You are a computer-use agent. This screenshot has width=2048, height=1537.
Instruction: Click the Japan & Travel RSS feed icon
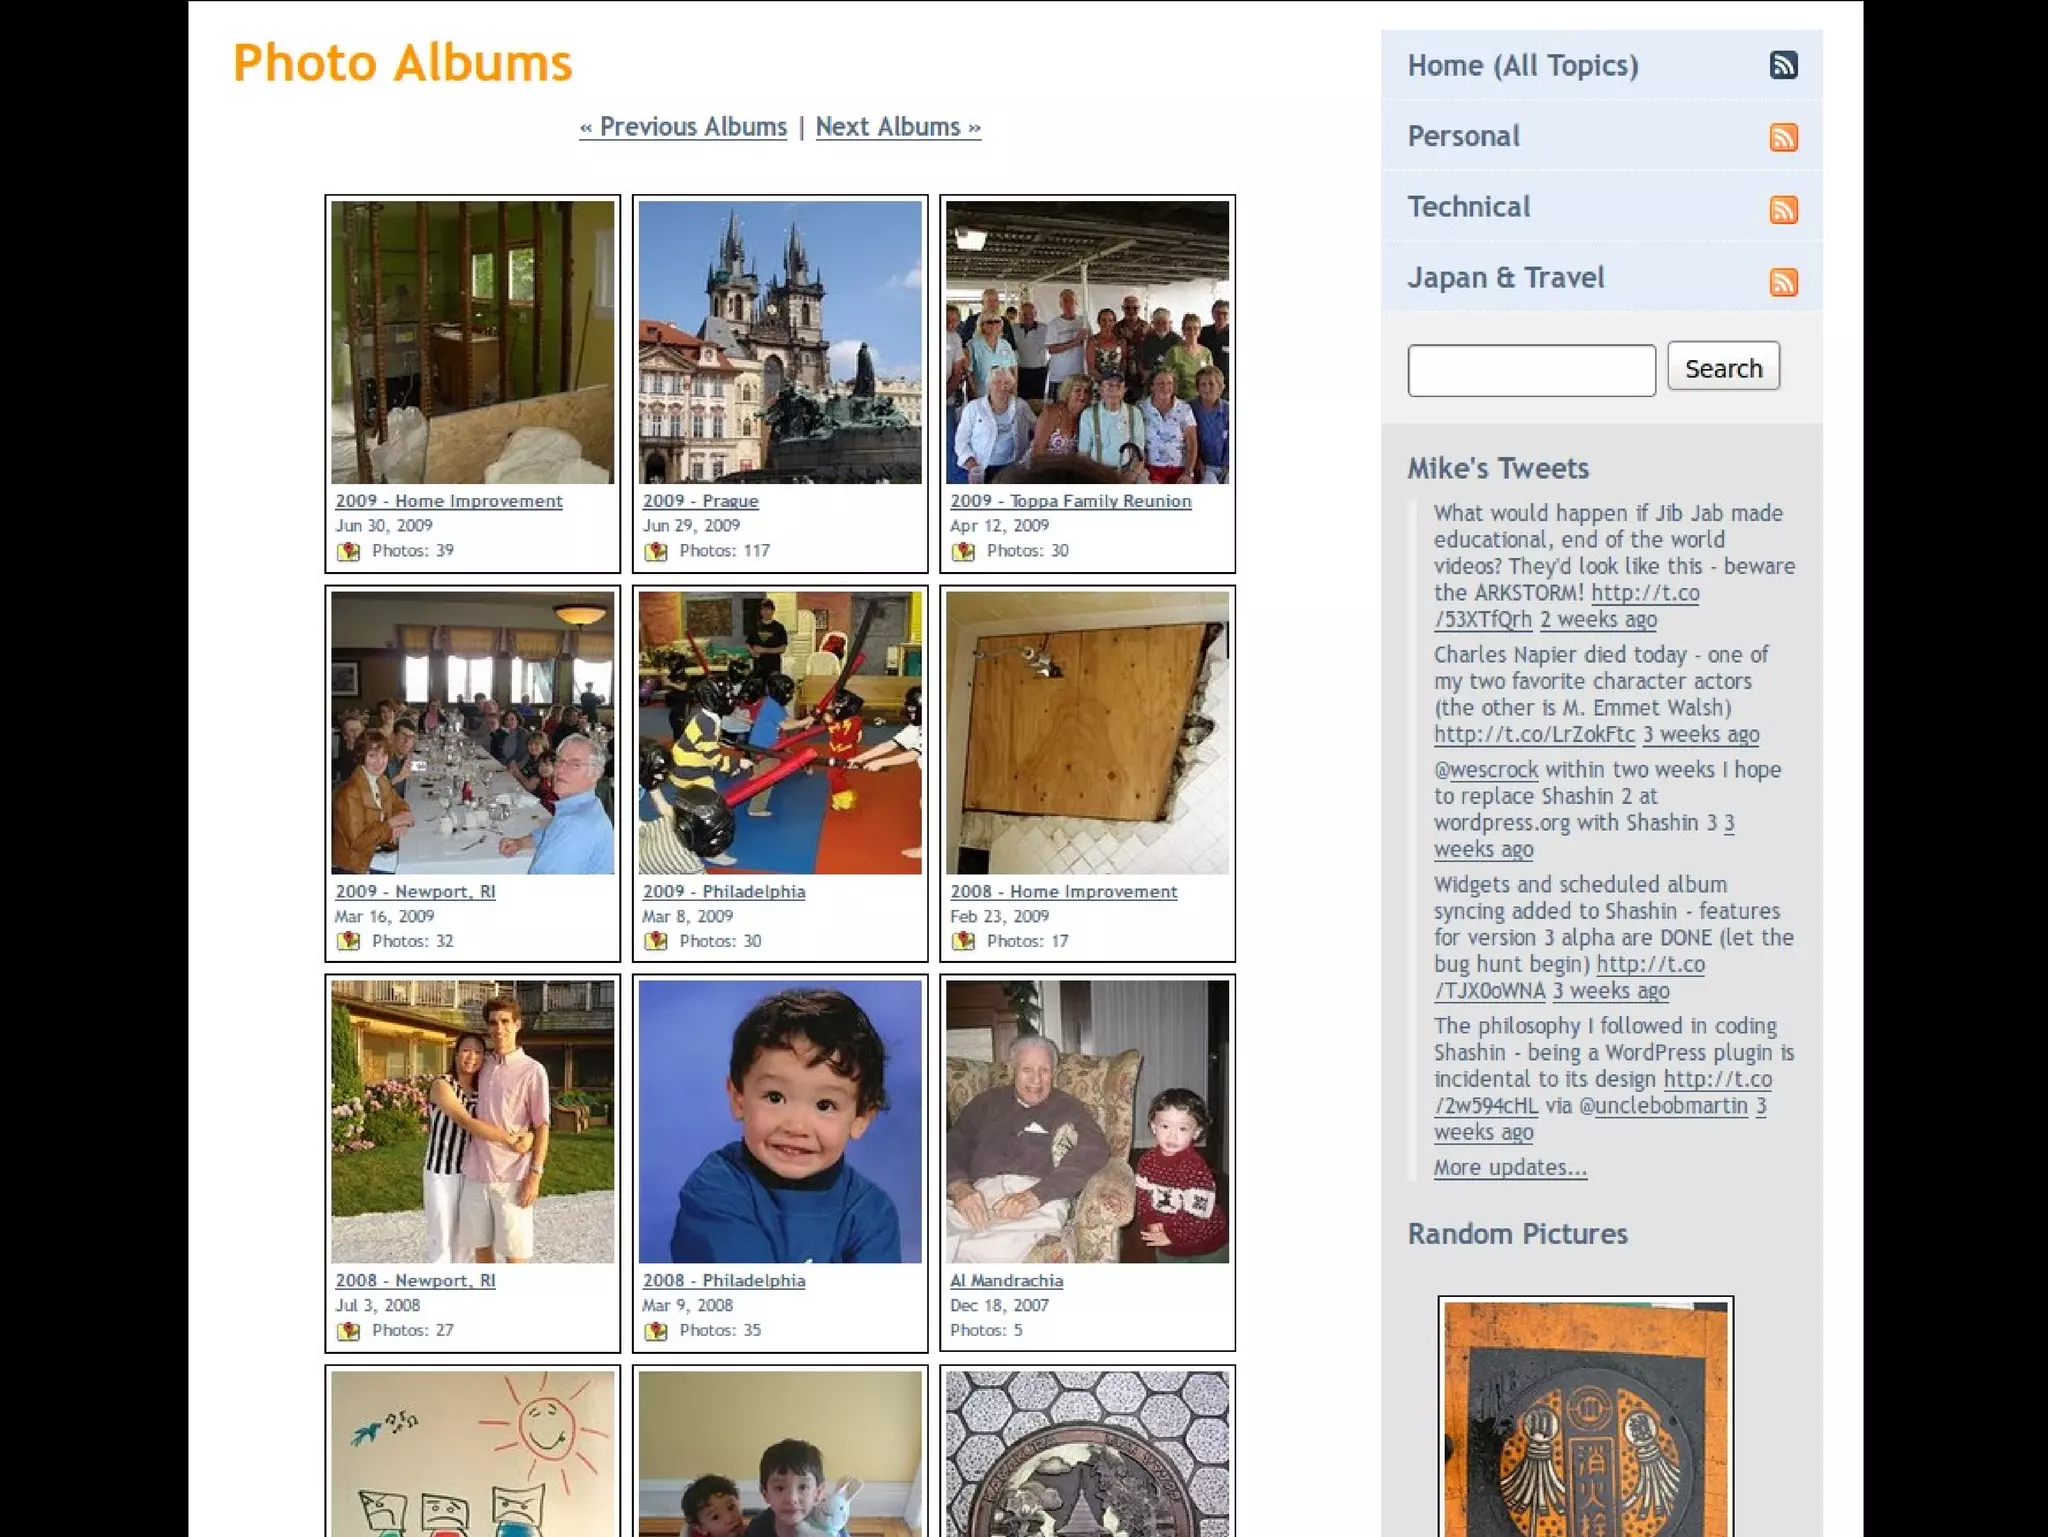click(x=1783, y=281)
